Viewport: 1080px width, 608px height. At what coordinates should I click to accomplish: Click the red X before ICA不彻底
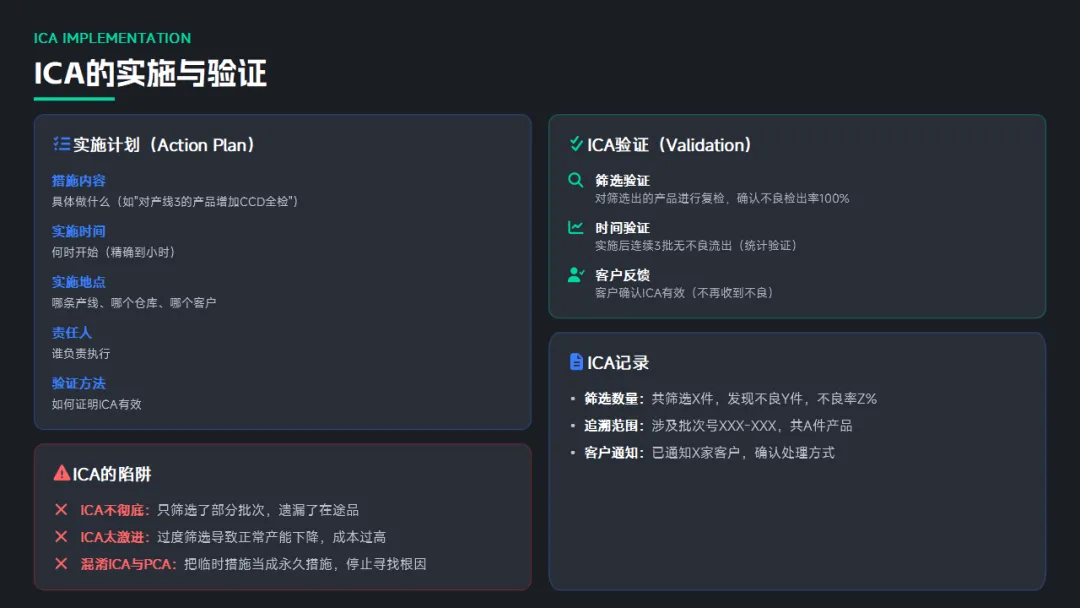[x=61, y=510]
